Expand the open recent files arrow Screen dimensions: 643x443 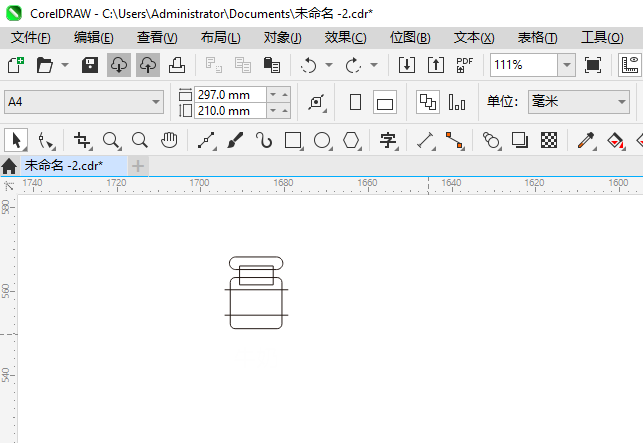[65, 65]
